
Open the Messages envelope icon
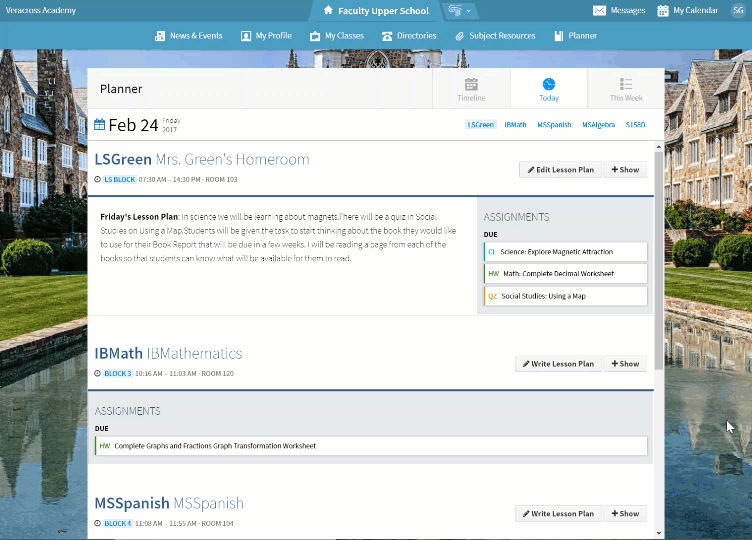pyautogui.click(x=599, y=11)
